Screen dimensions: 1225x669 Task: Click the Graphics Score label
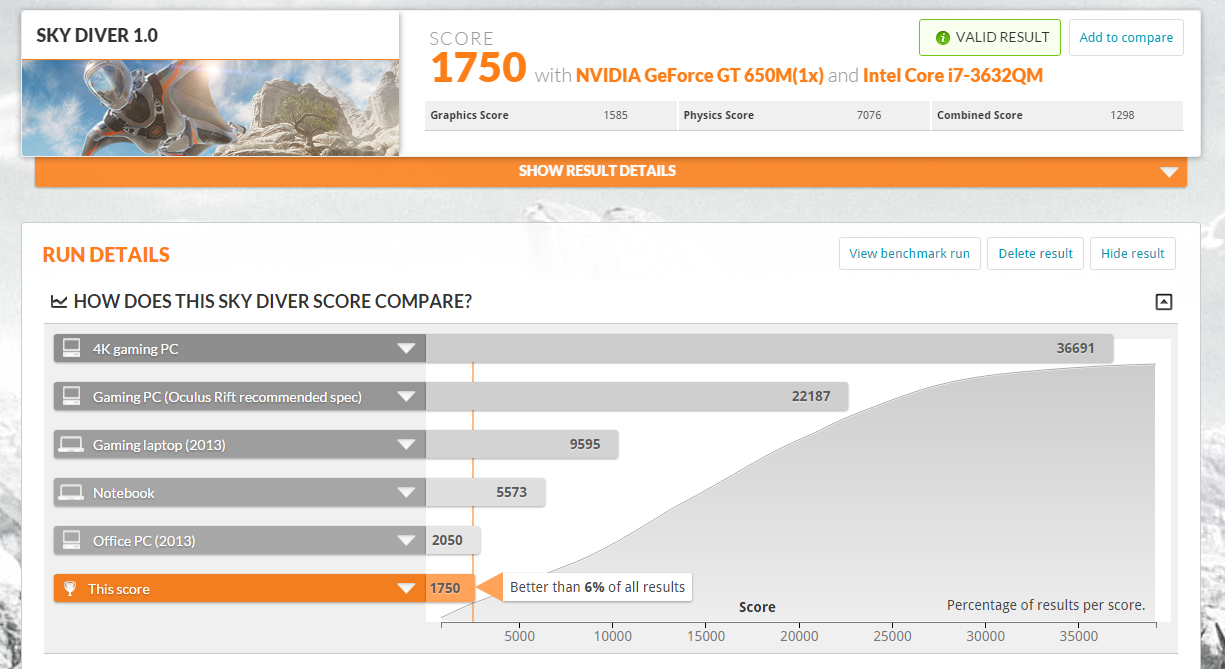469,116
